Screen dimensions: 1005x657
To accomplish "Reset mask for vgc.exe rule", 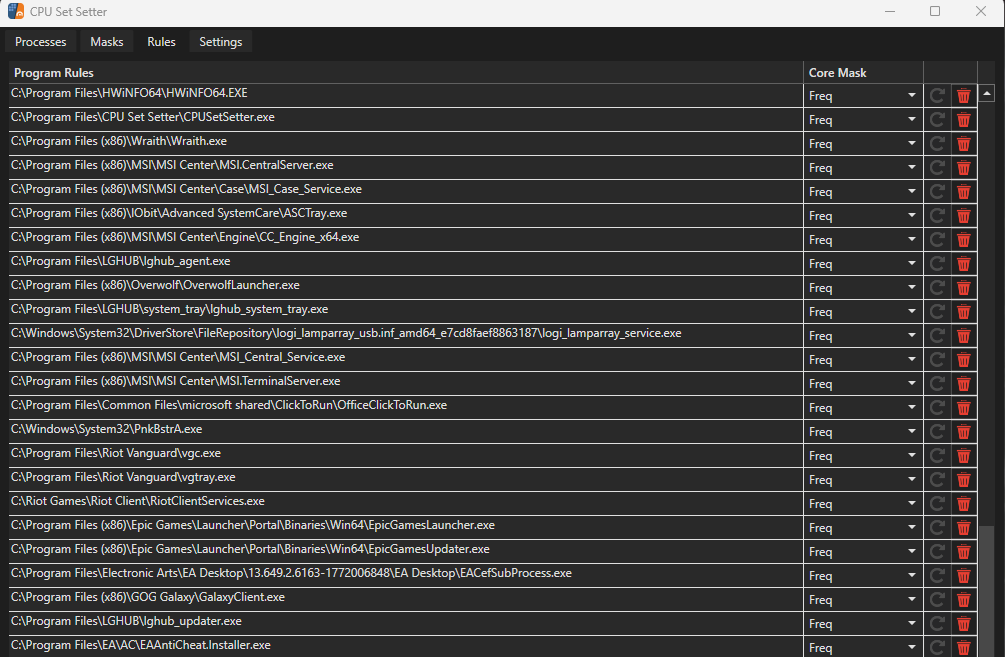I will click(x=937, y=456).
